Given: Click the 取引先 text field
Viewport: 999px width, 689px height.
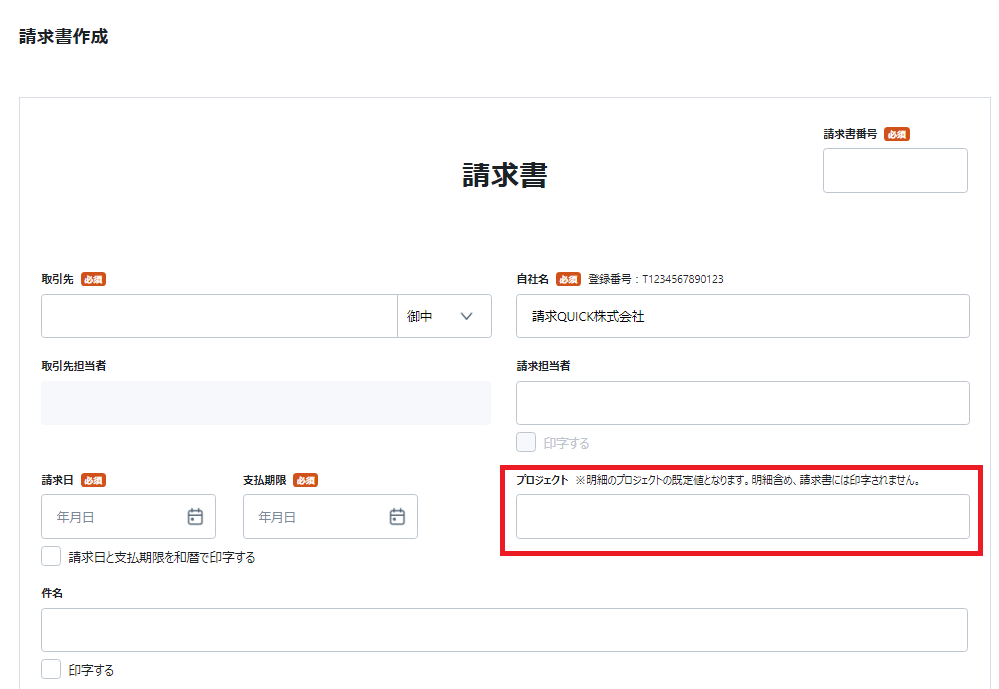Looking at the screenshot, I should [219, 316].
